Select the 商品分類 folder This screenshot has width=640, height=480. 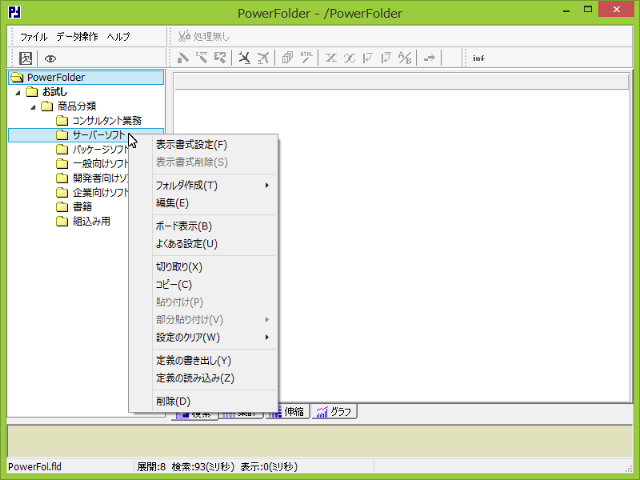coord(76,107)
